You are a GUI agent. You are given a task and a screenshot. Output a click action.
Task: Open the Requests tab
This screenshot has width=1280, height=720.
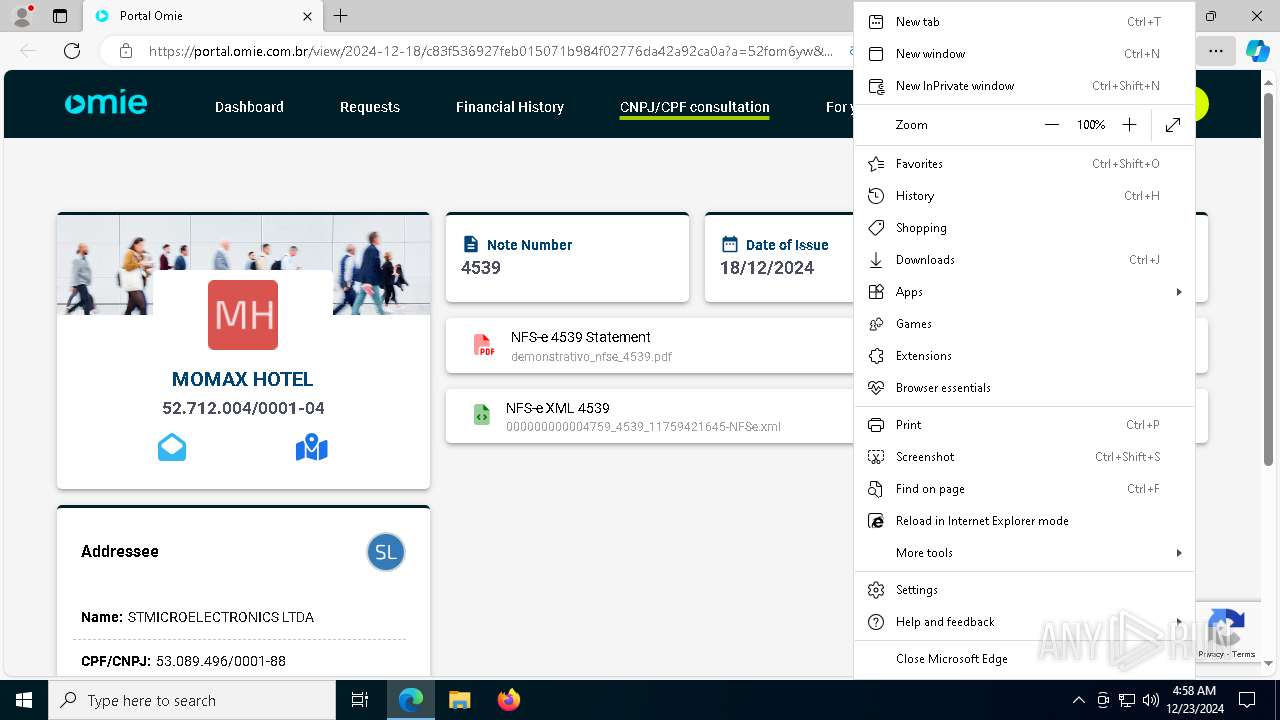coord(370,107)
